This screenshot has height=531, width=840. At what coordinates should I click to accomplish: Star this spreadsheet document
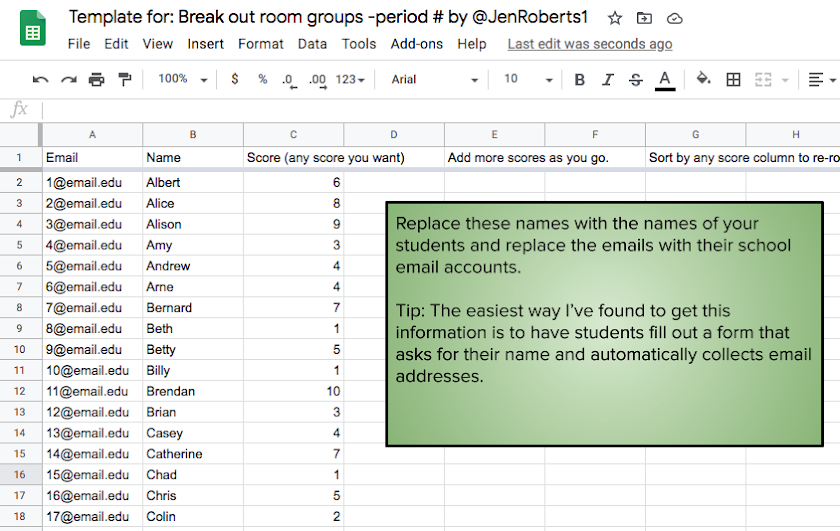(x=614, y=19)
